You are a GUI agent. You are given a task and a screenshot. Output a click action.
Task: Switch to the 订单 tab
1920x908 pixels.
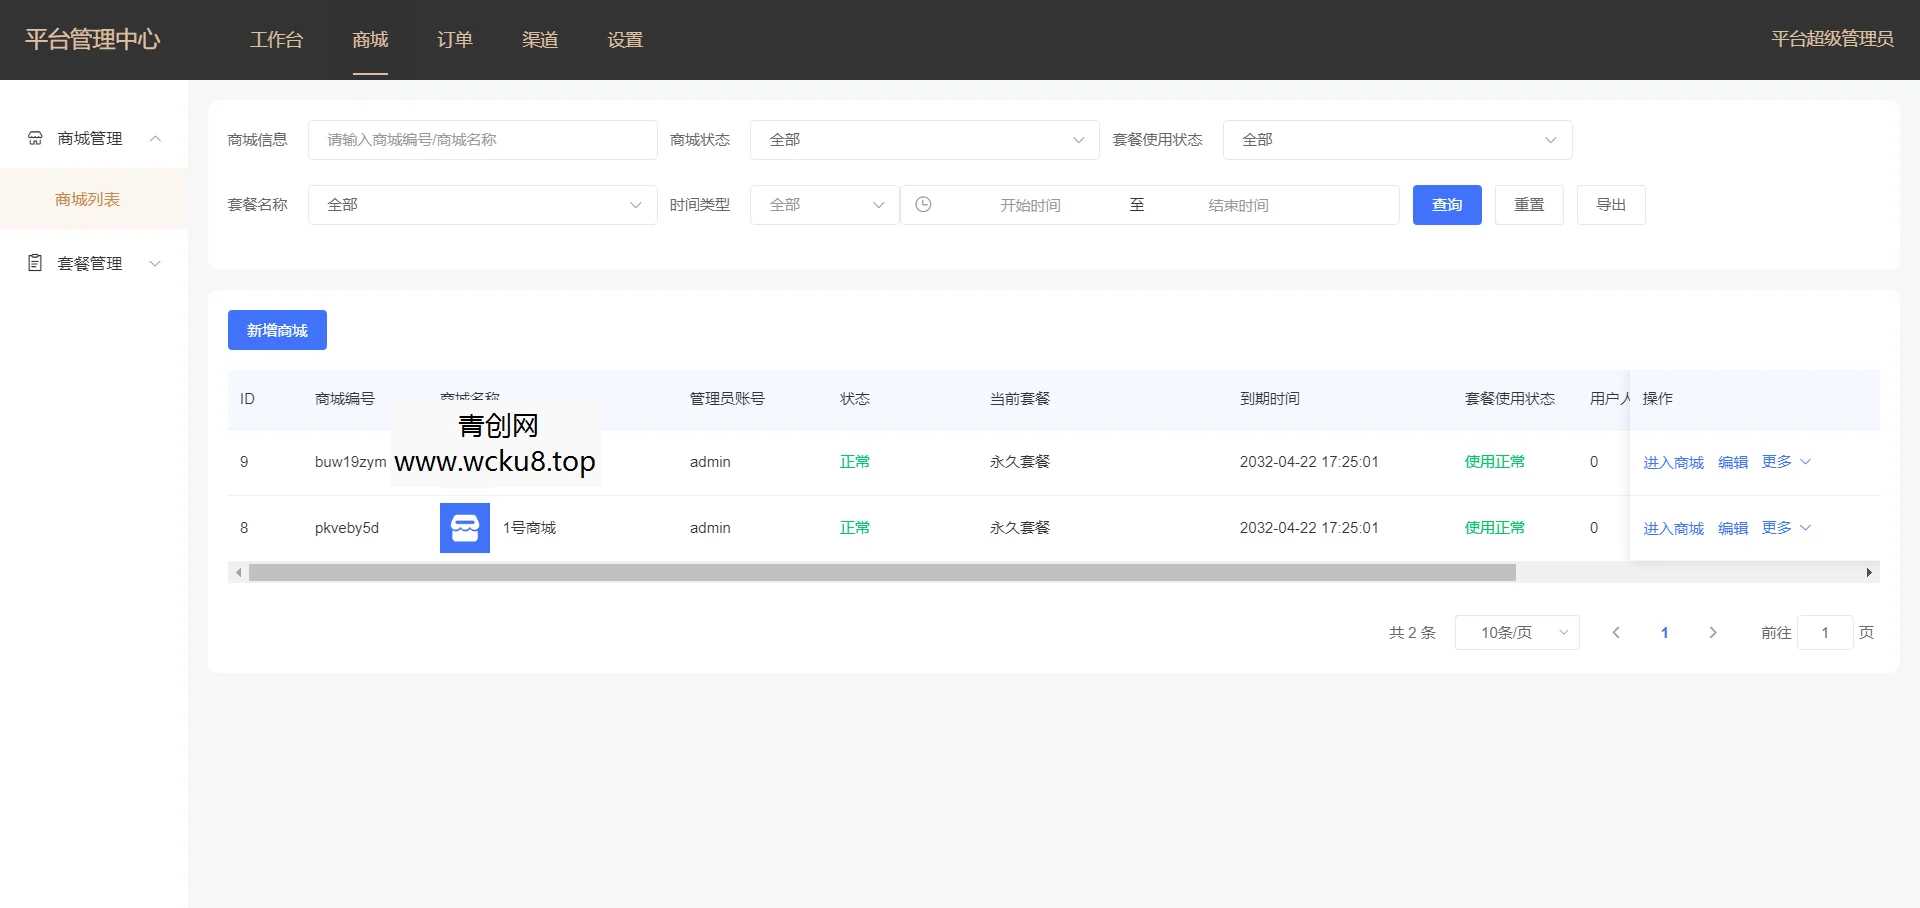(455, 40)
